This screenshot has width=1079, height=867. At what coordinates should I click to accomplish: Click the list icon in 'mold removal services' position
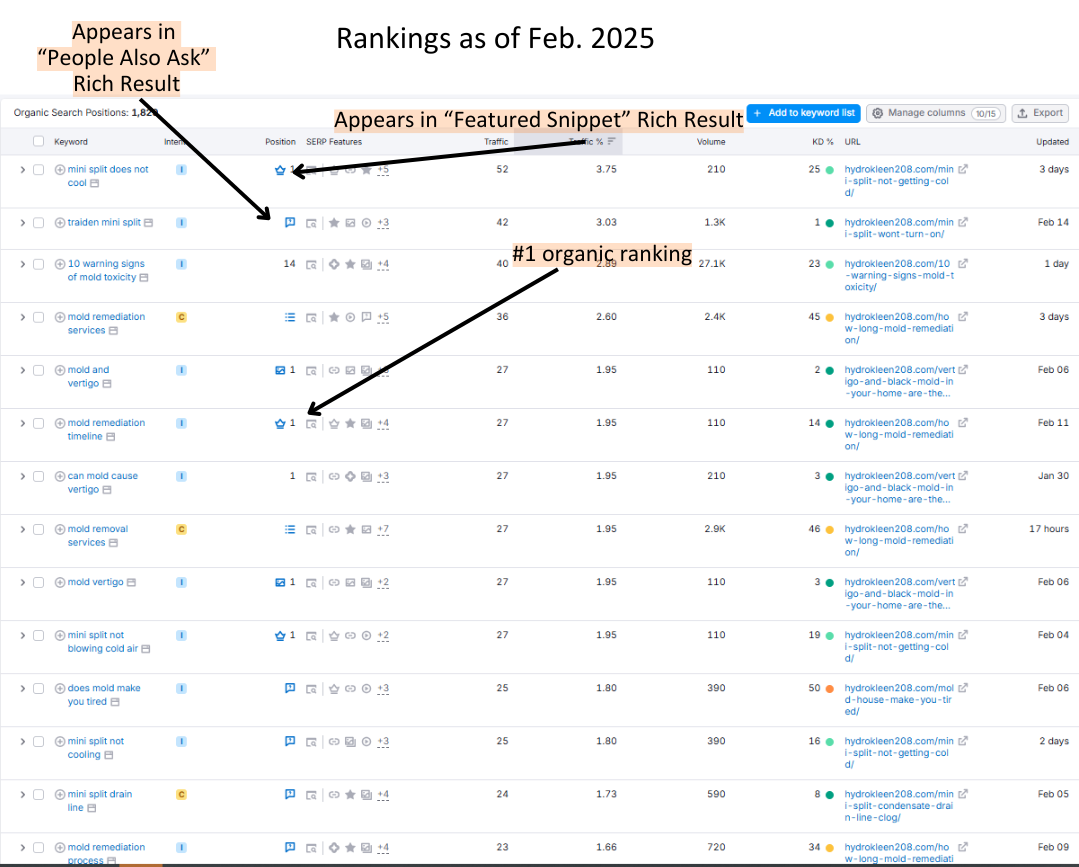point(290,529)
